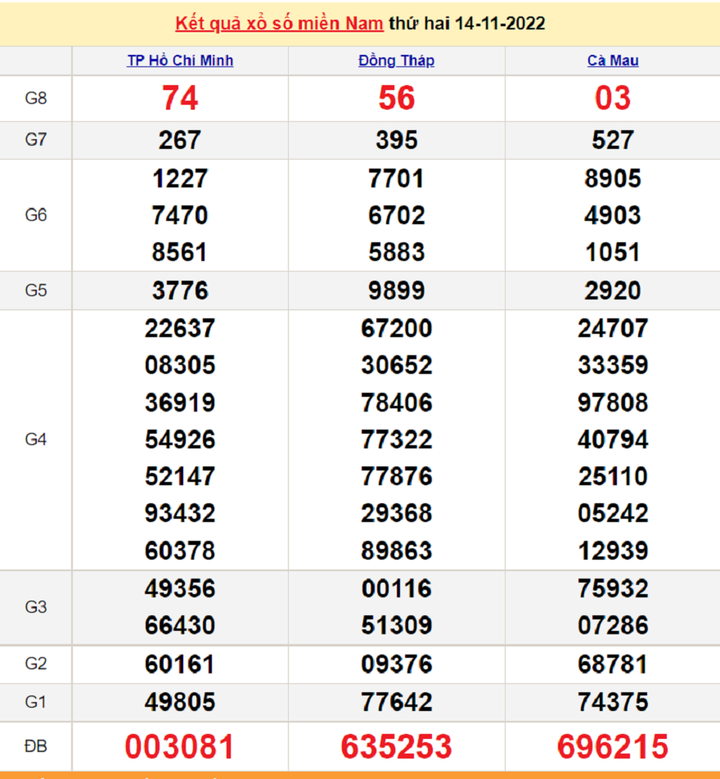Select the ĐB special prize row label

tap(36, 746)
